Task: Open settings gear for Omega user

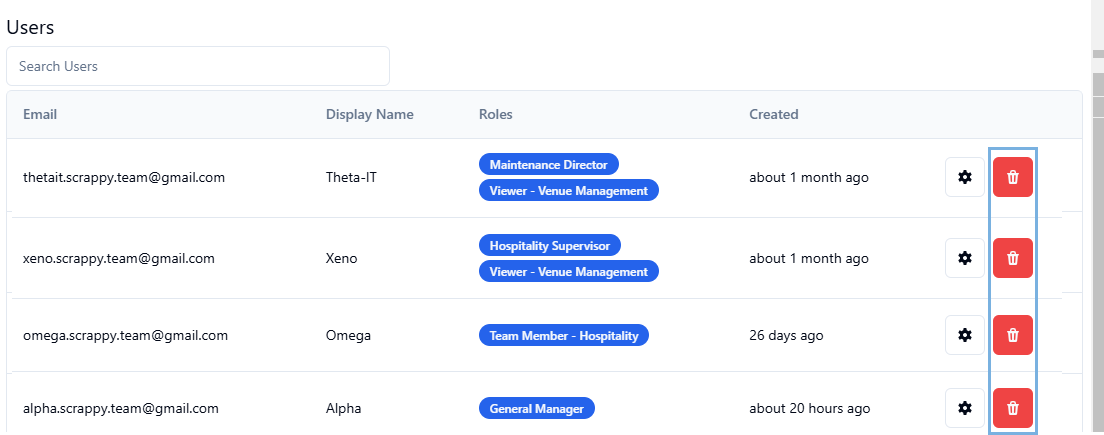Action: click(x=965, y=335)
